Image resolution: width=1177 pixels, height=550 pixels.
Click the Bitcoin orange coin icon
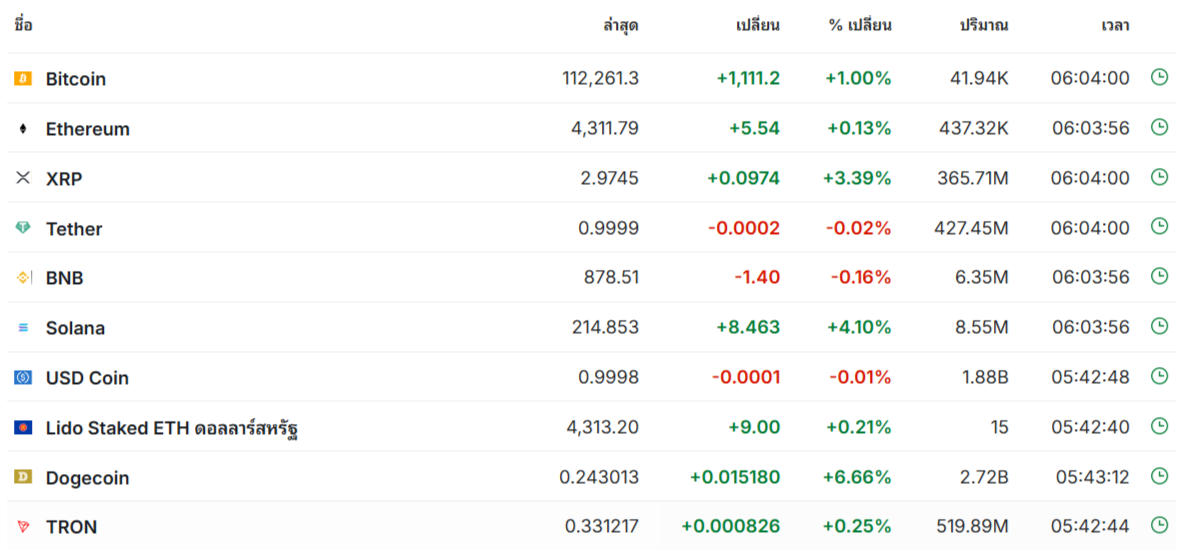23,79
